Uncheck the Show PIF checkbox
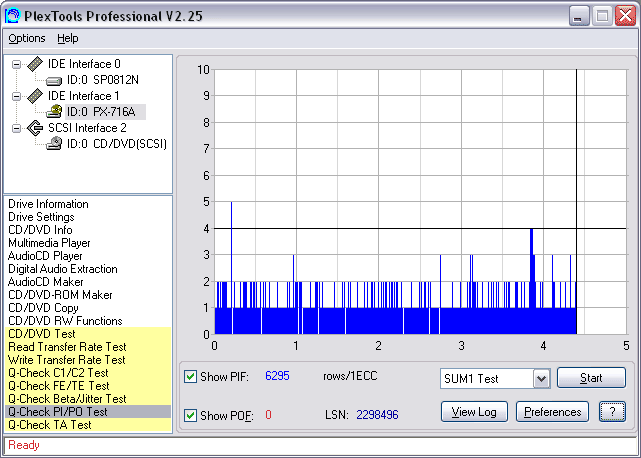Image resolution: width=641 pixels, height=458 pixels. [x=190, y=376]
